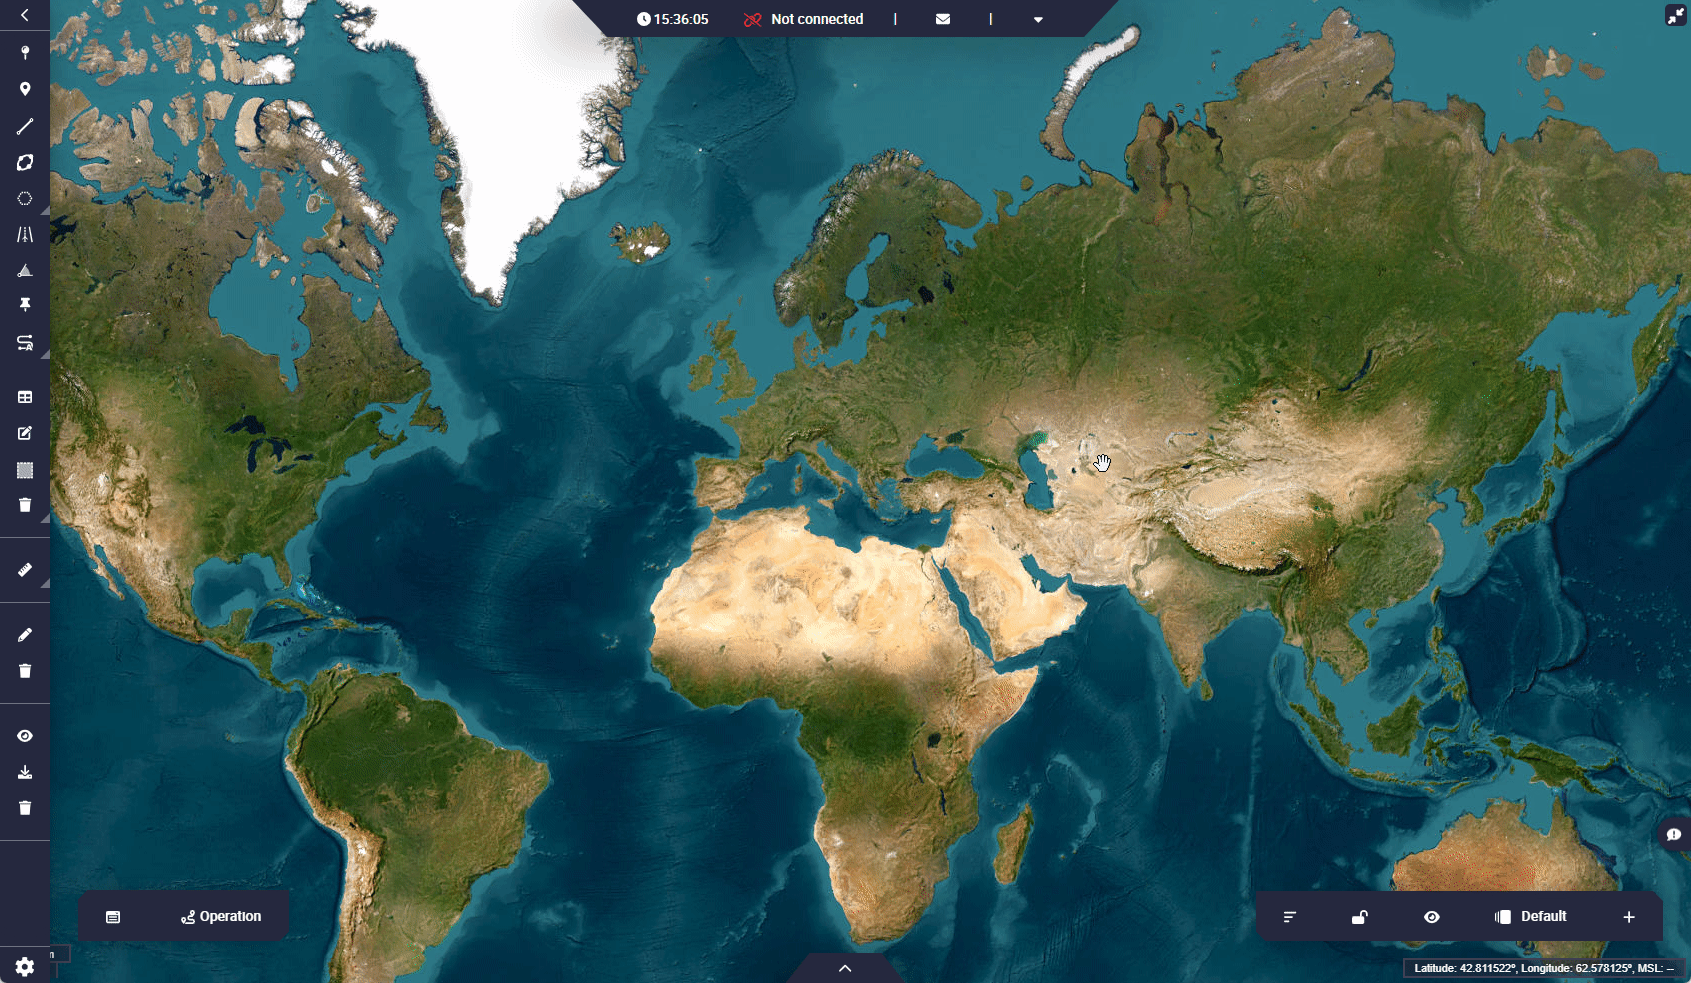Select the dashed-square area selection tool
Screen dimensions: 1691x983
pos(25,470)
